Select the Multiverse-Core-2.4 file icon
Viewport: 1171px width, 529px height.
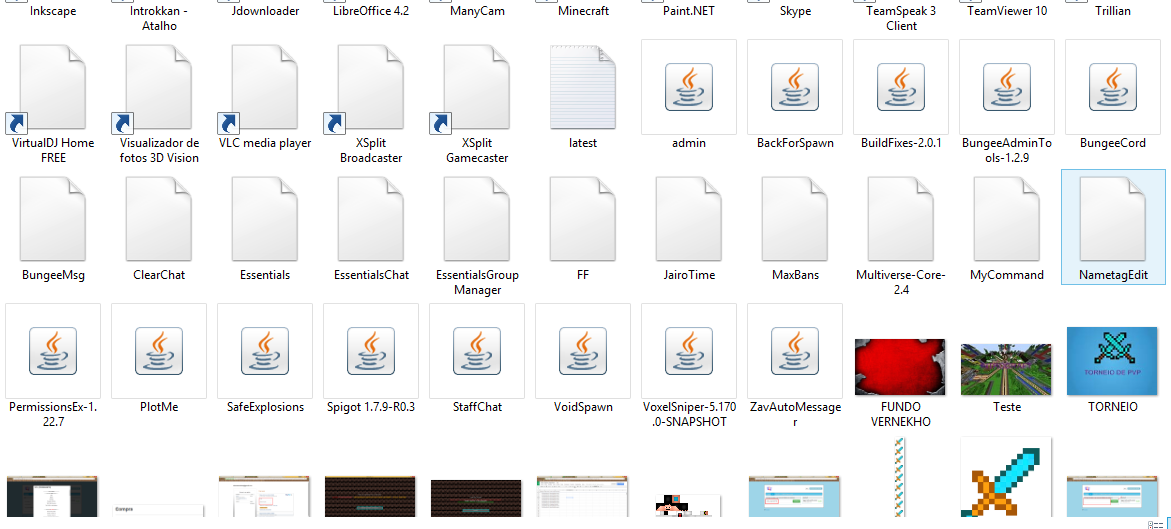tap(901, 219)
